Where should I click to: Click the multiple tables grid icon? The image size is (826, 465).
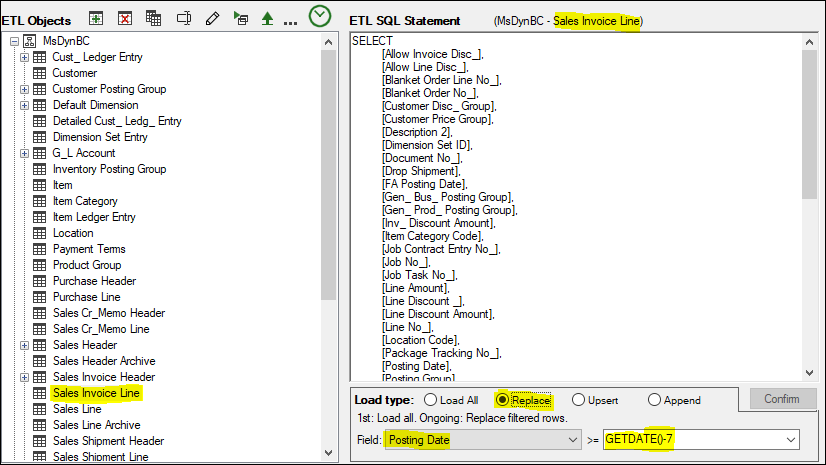[x=153, y=19]
